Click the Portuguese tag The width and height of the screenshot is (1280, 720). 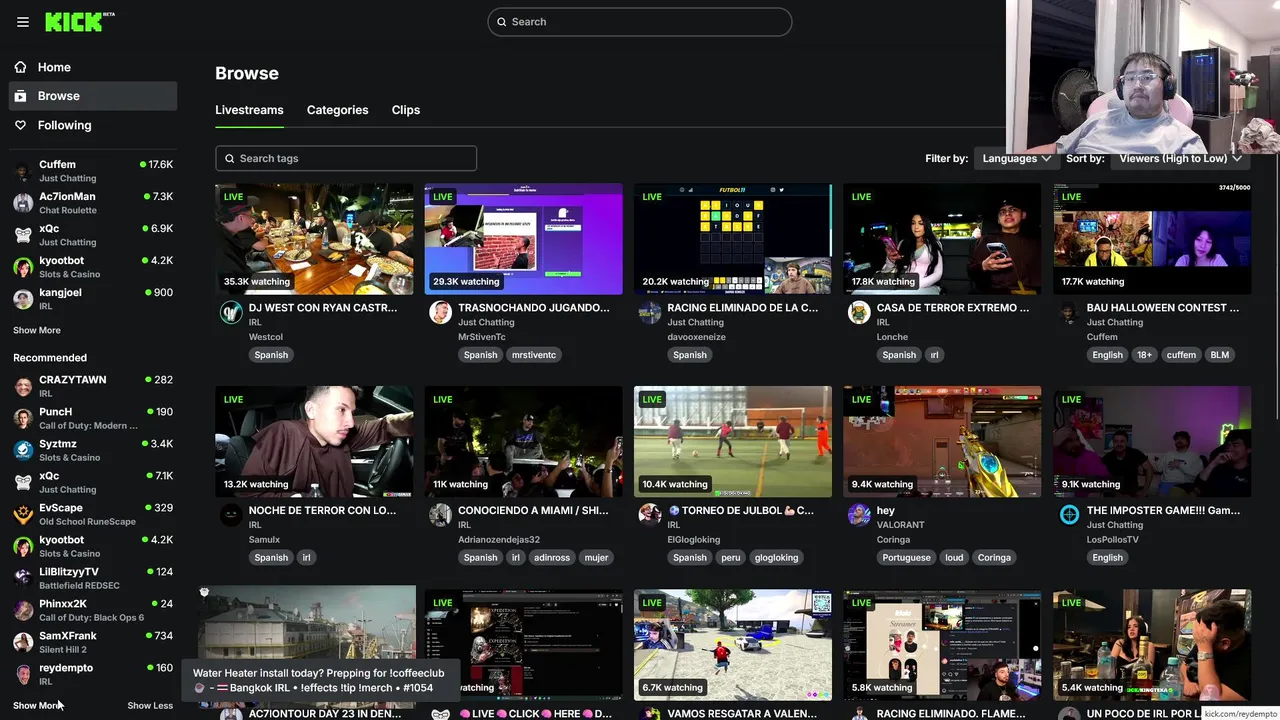(x=907, y=558)
